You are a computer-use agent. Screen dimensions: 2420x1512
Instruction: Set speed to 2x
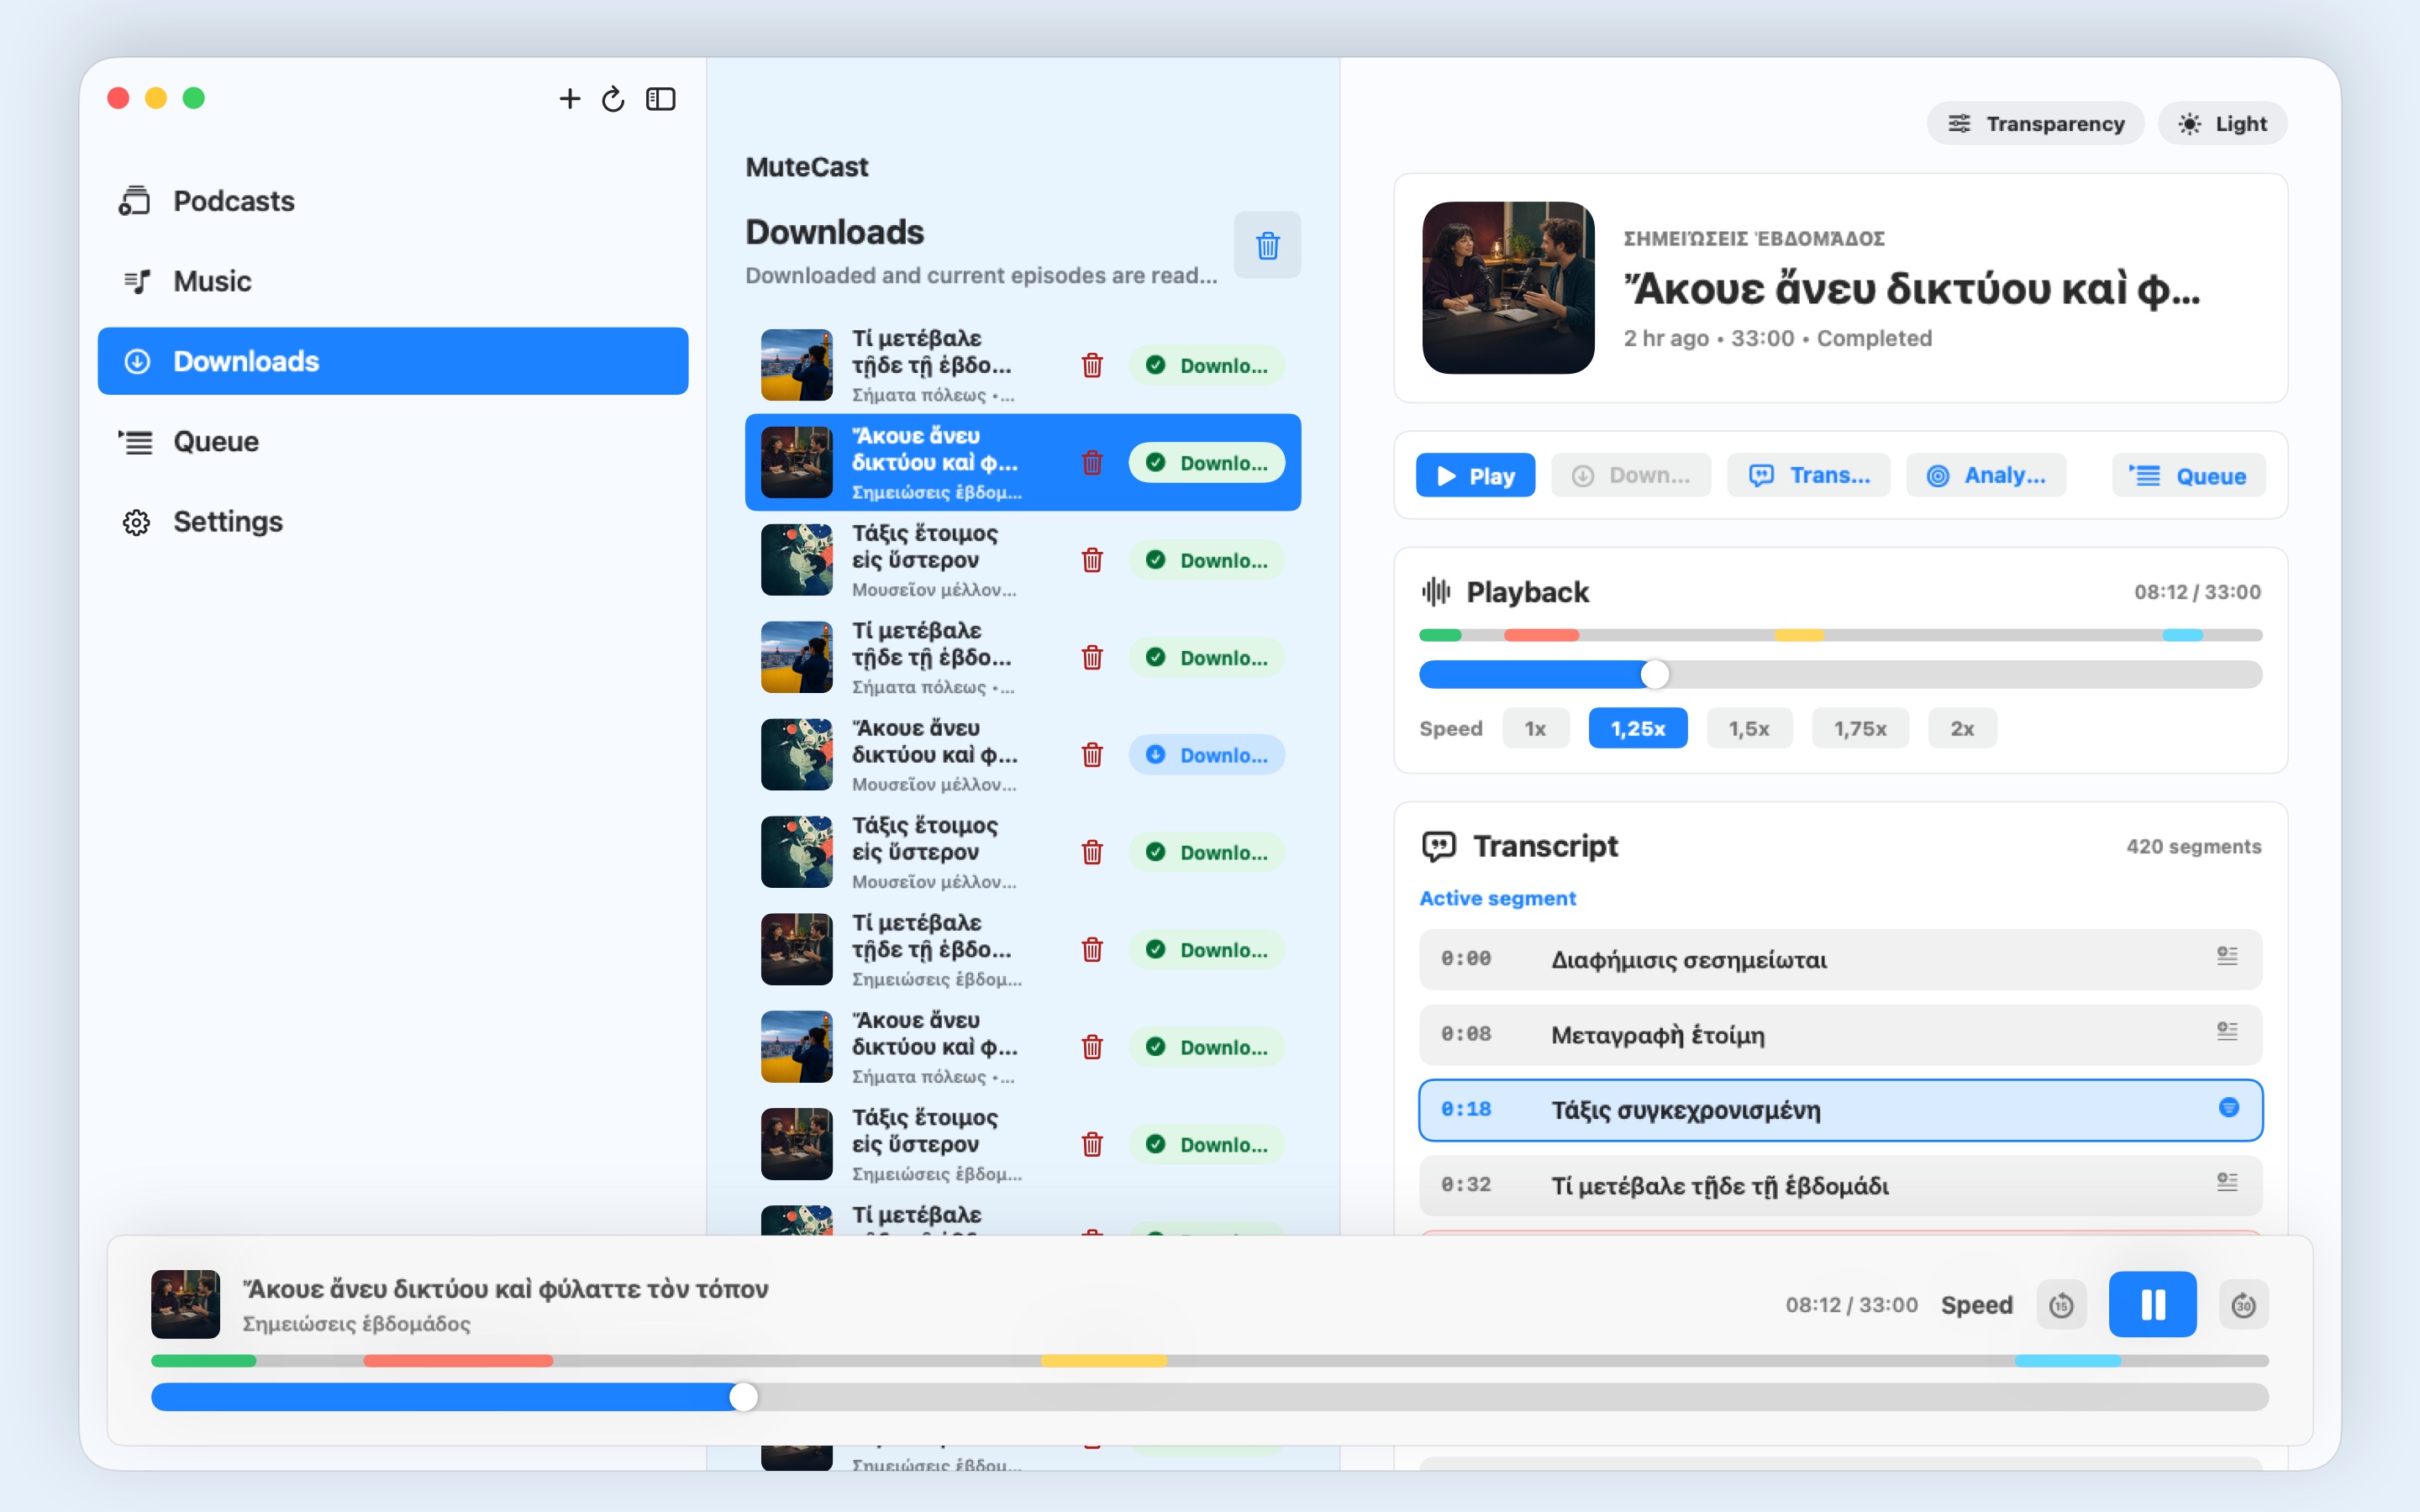1962,728
